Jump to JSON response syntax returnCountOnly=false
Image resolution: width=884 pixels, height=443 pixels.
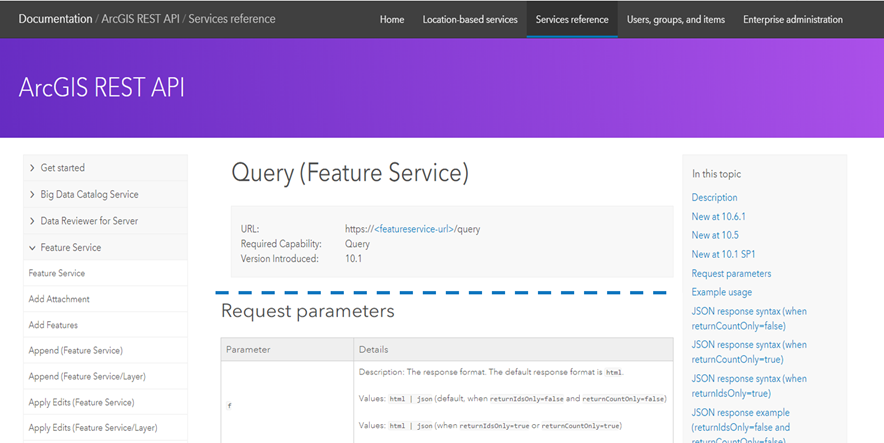click(749, 318)
